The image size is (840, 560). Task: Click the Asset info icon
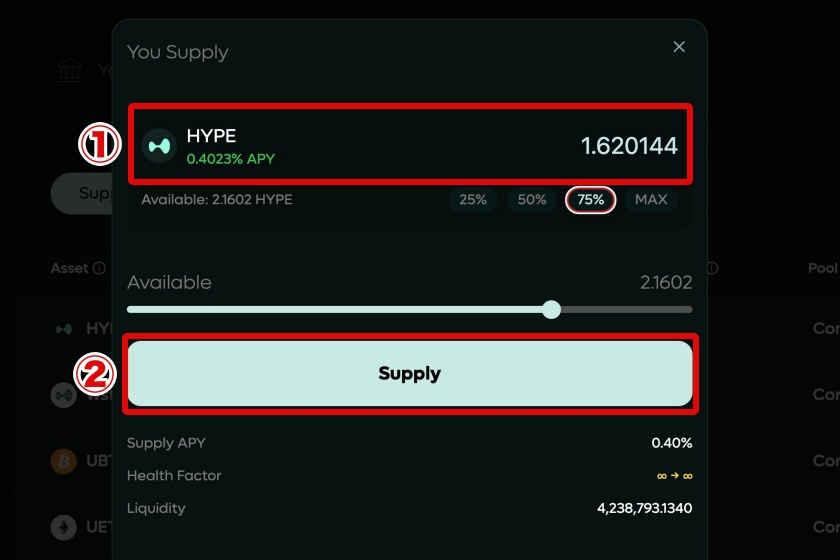pyautogui.click(x=99, y=268)
